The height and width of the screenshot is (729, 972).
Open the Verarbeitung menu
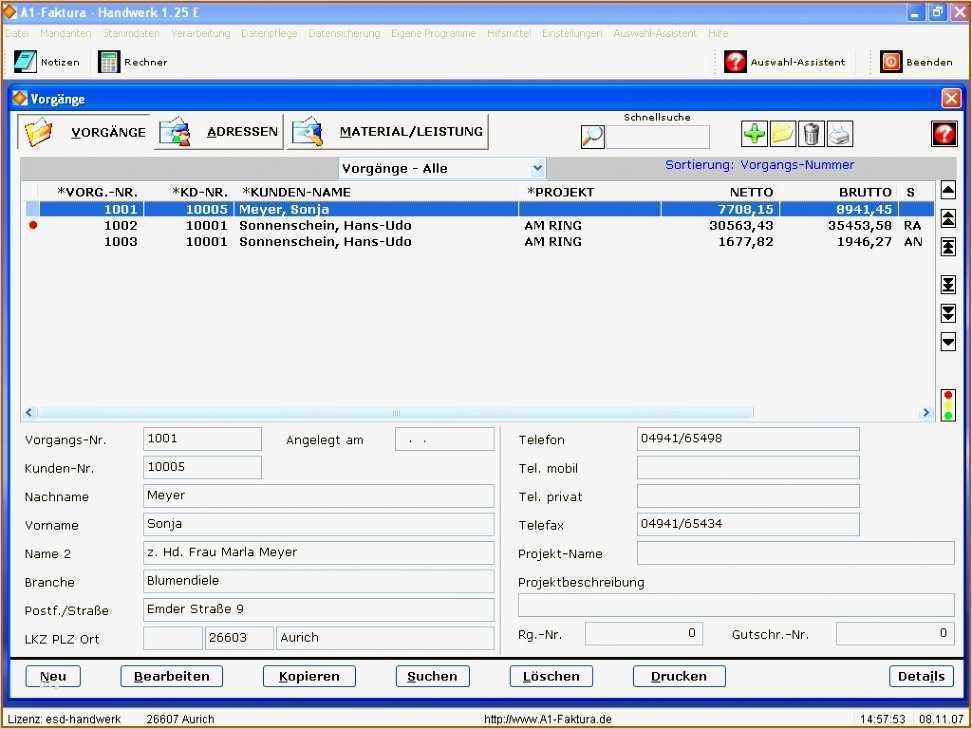pyautogui.click(x=201, y=33)
